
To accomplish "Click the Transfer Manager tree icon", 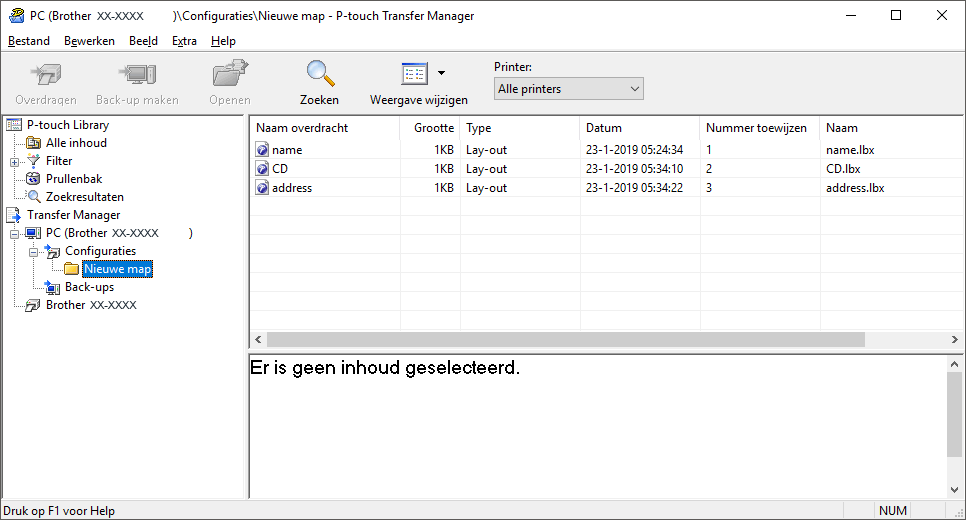I will click(14, 214).
